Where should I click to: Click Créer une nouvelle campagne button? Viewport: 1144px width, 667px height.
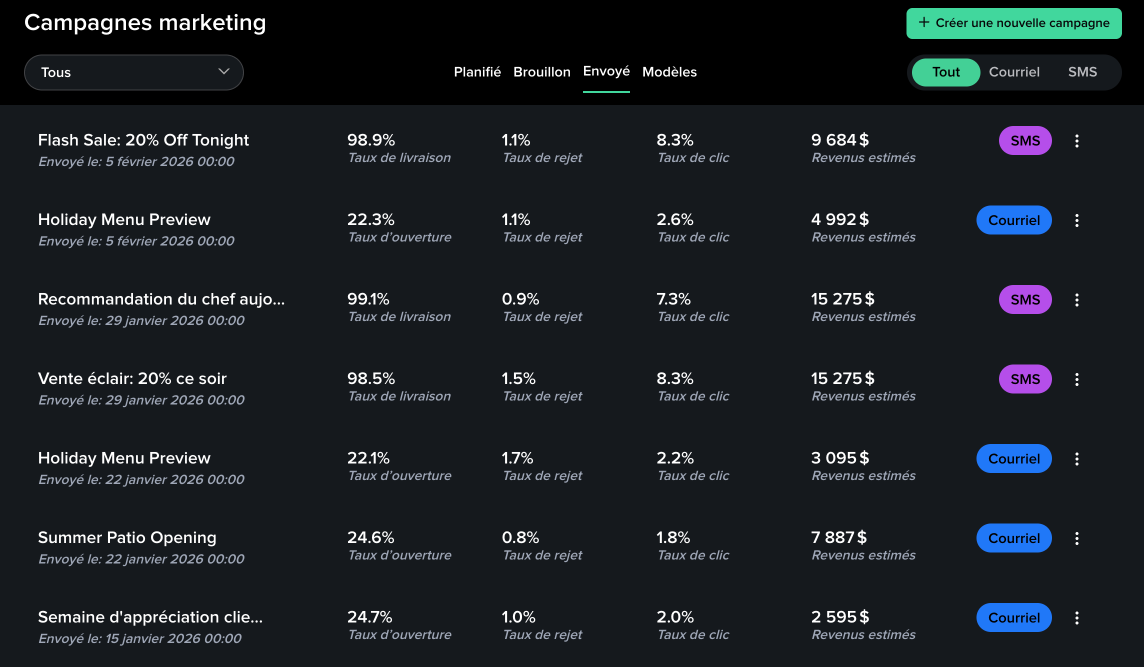click(x=1013, y=23)
